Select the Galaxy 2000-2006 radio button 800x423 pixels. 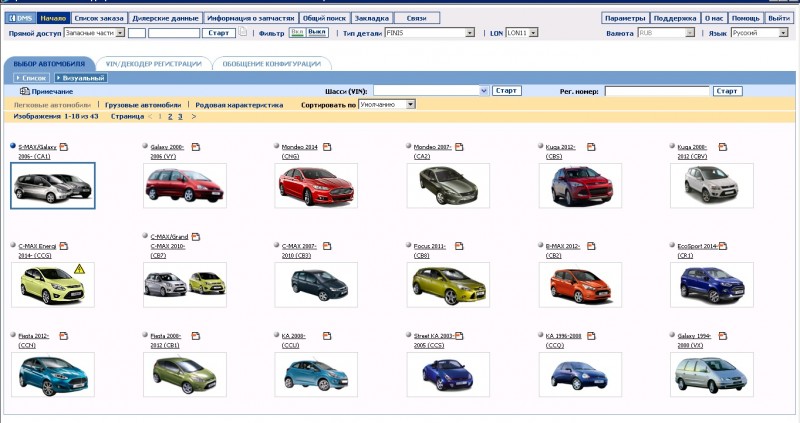(146, 146)
